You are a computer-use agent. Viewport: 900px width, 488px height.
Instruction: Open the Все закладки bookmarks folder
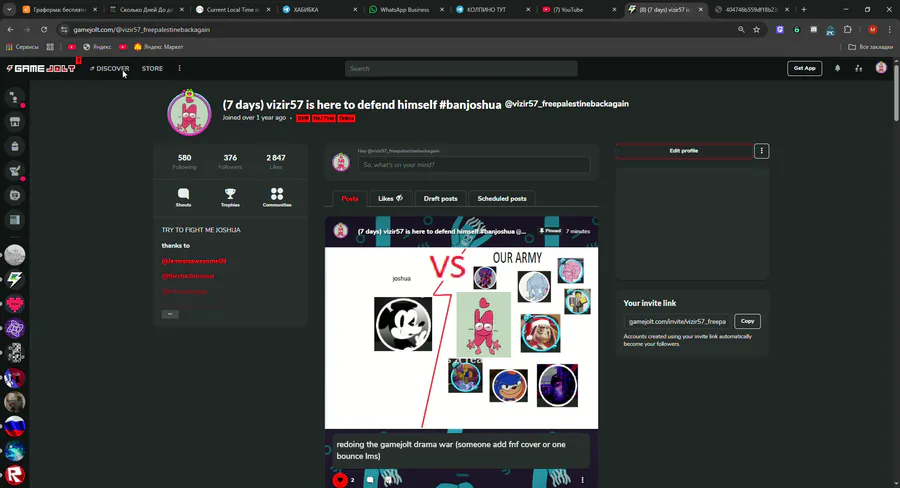tap(870, 47)
